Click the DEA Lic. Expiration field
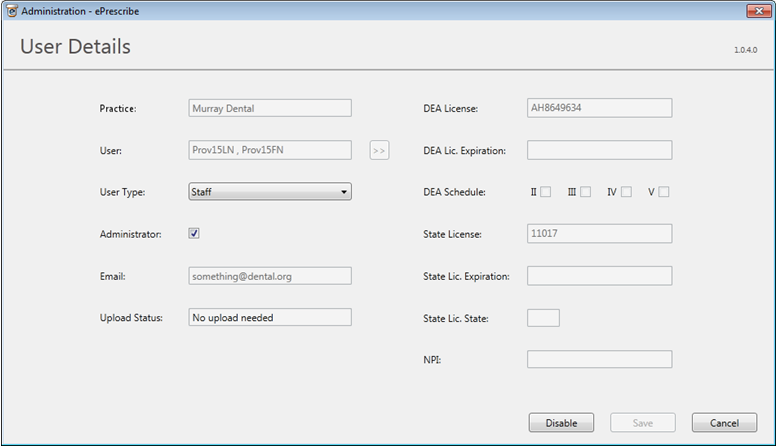 [599, 150]
